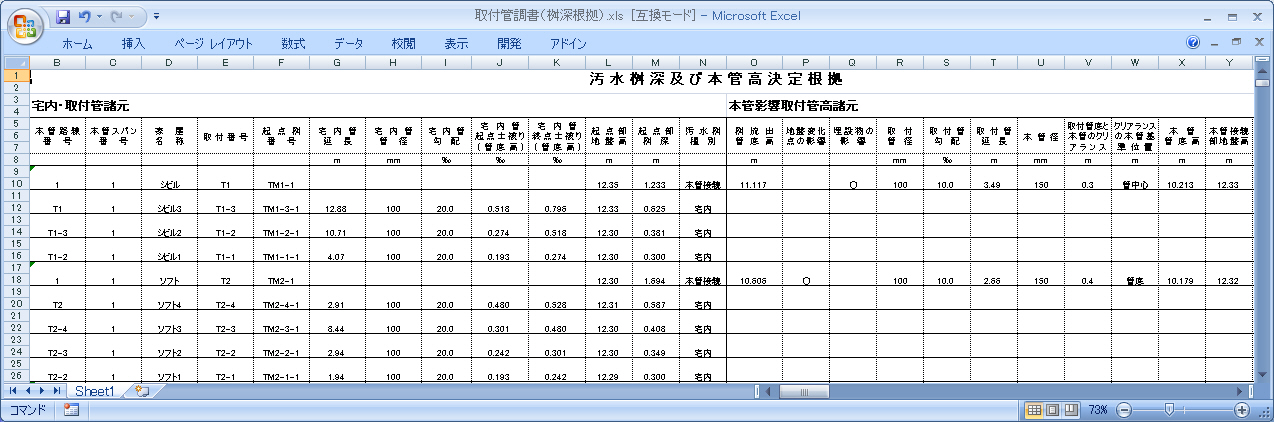
Task: Click the 73% zoom level button
Action: [1098, 410]
